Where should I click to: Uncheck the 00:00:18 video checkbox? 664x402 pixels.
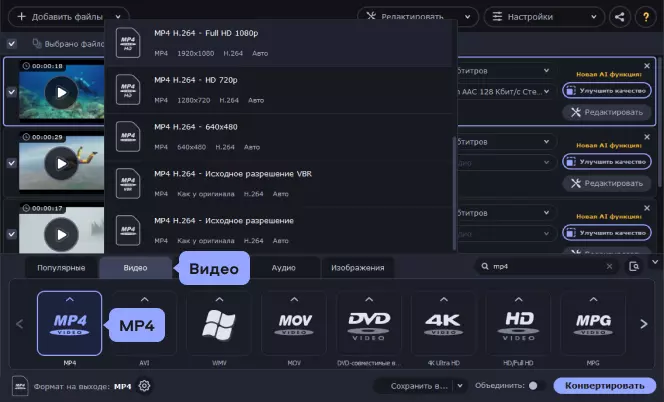click(x=12, y=92)
